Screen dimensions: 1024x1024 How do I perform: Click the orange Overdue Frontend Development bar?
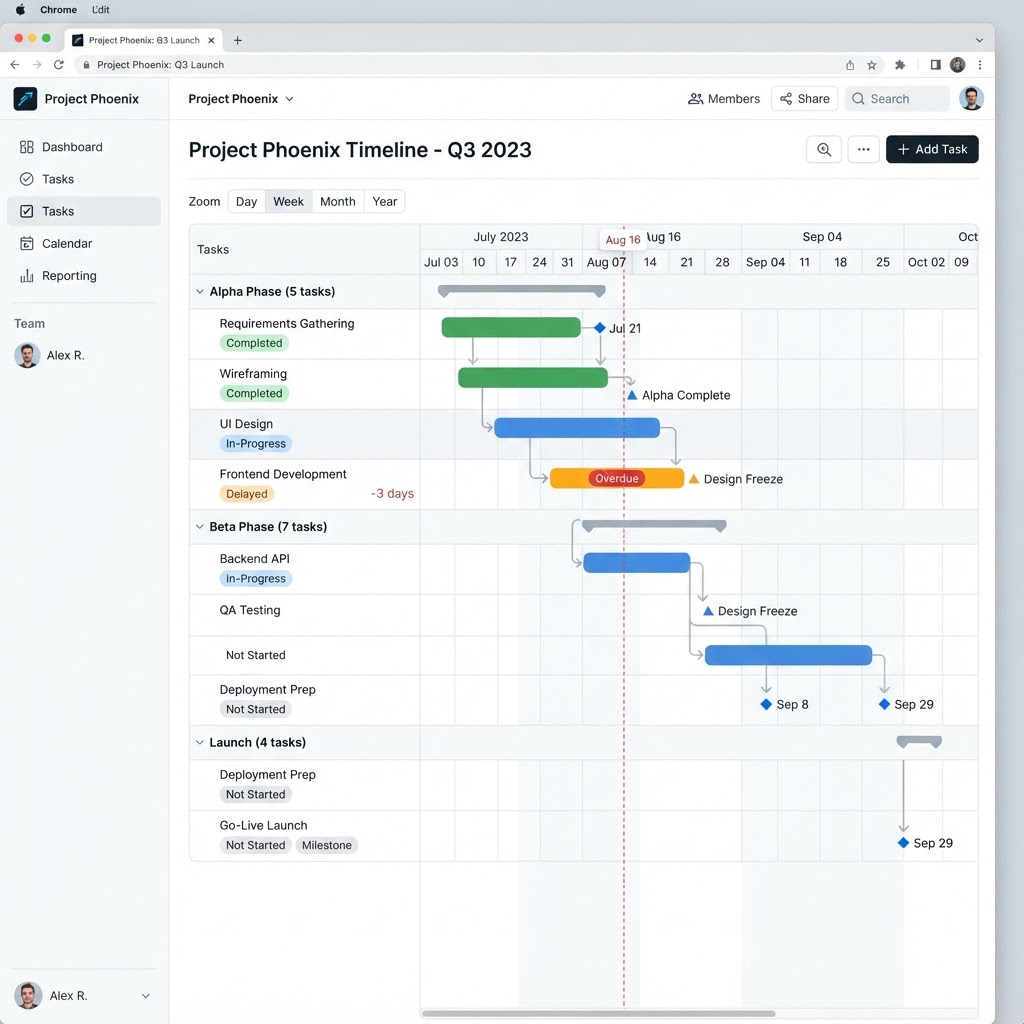coord(616,478)
